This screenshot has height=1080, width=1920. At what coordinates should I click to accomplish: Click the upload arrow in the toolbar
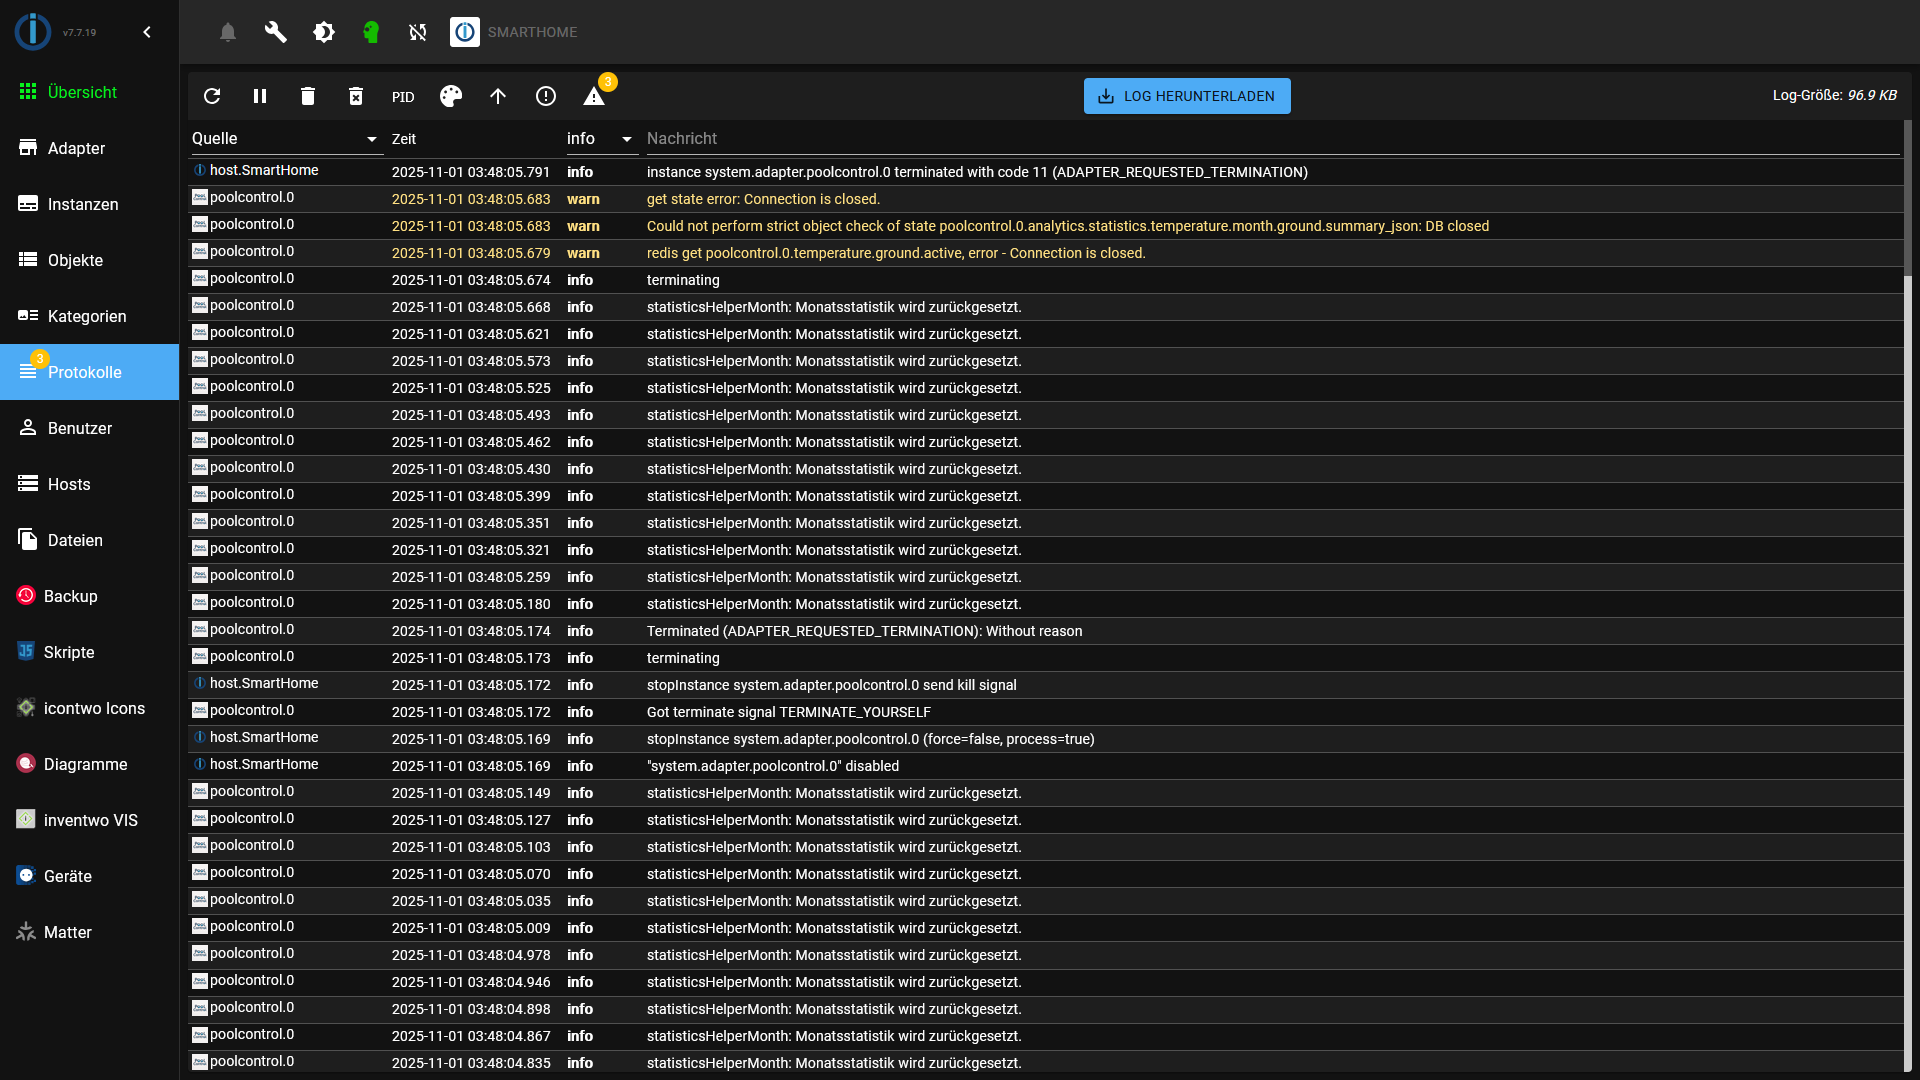(498, 96)
